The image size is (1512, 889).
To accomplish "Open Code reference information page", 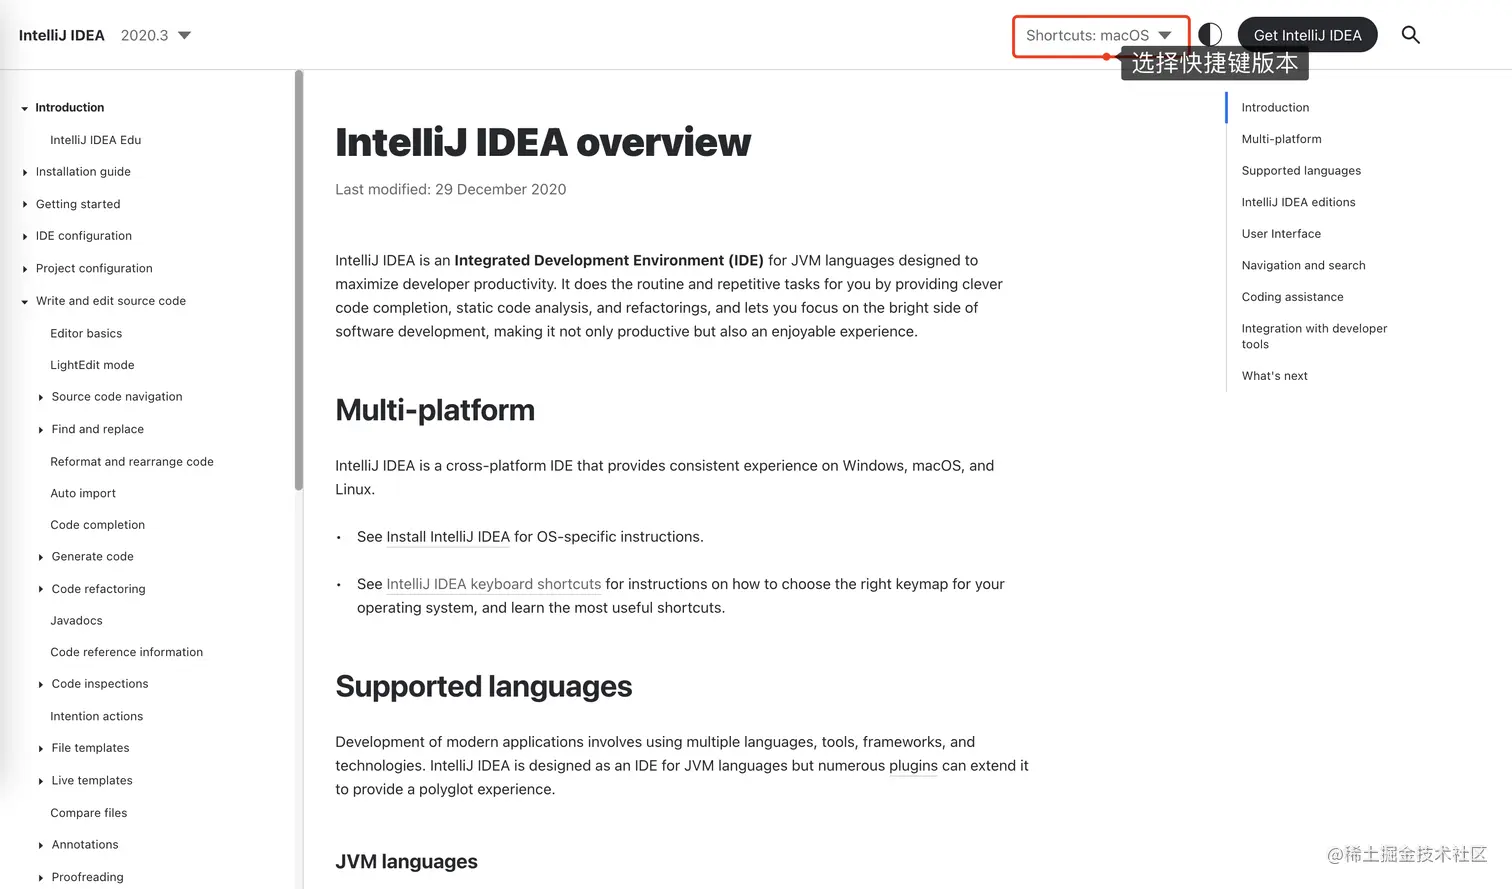I will 127,652.
